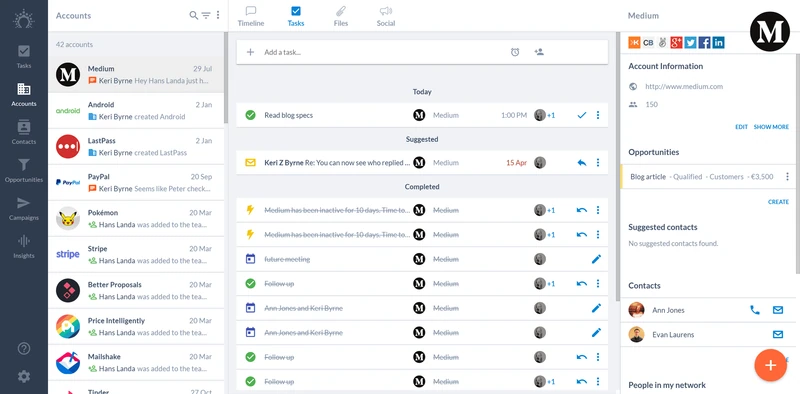This screenshot has height=394, width=800.
Task: Switch to the Timeline tab
Action: coord(251,16)
